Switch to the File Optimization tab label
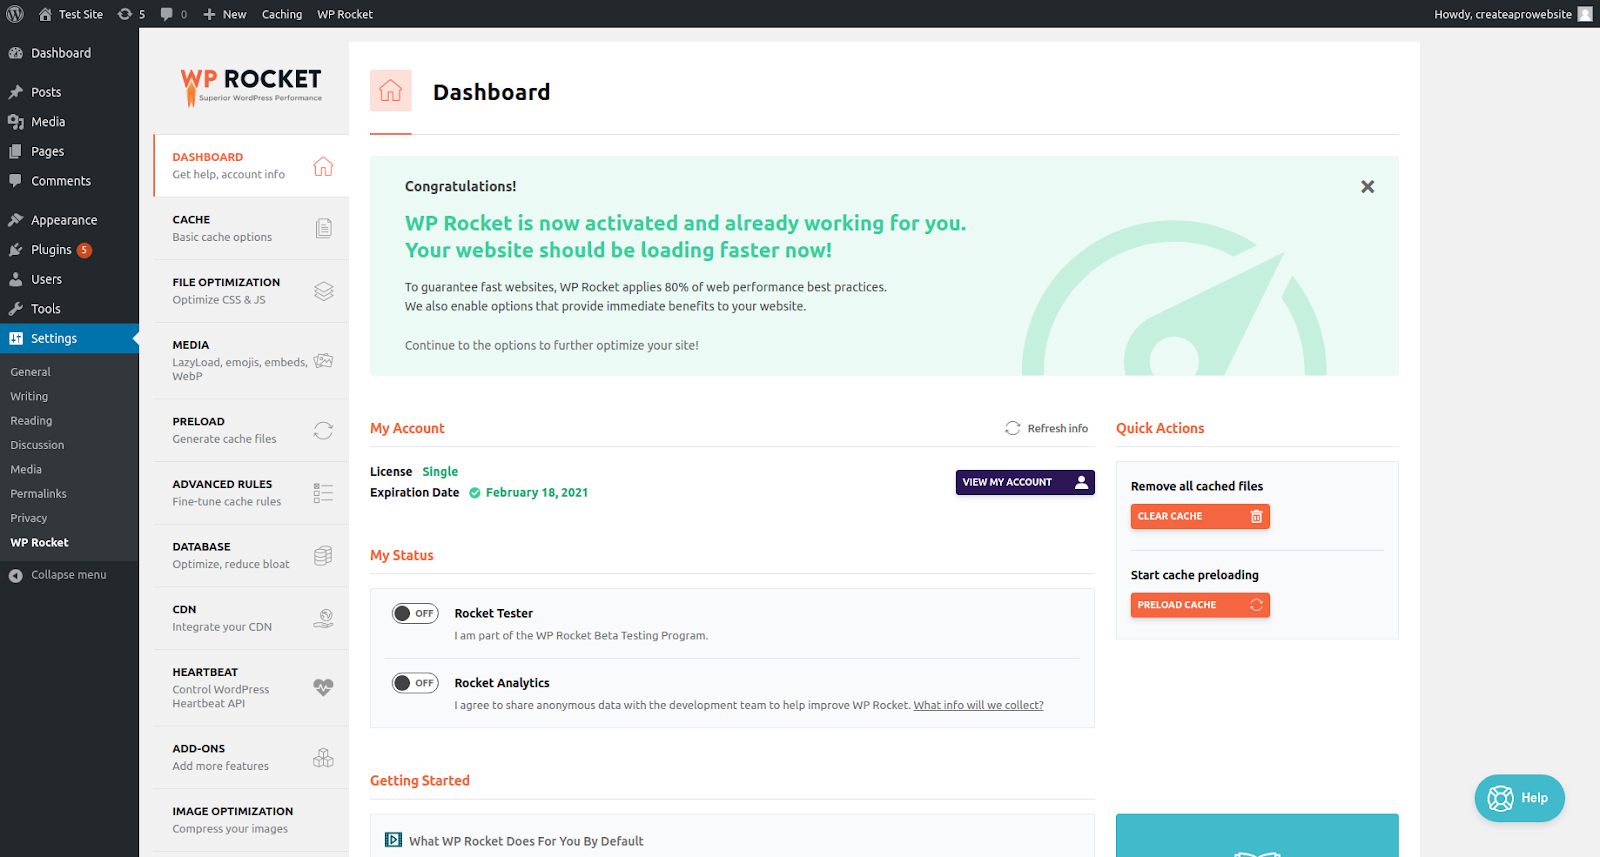The image size is (1600, 857). pos(226,283)
